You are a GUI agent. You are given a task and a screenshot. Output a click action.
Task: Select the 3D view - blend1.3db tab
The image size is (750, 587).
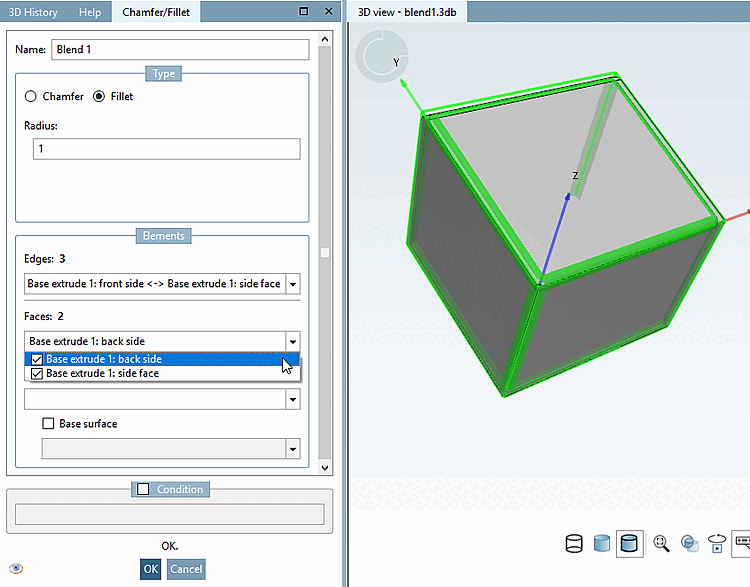tap(407, 12)
